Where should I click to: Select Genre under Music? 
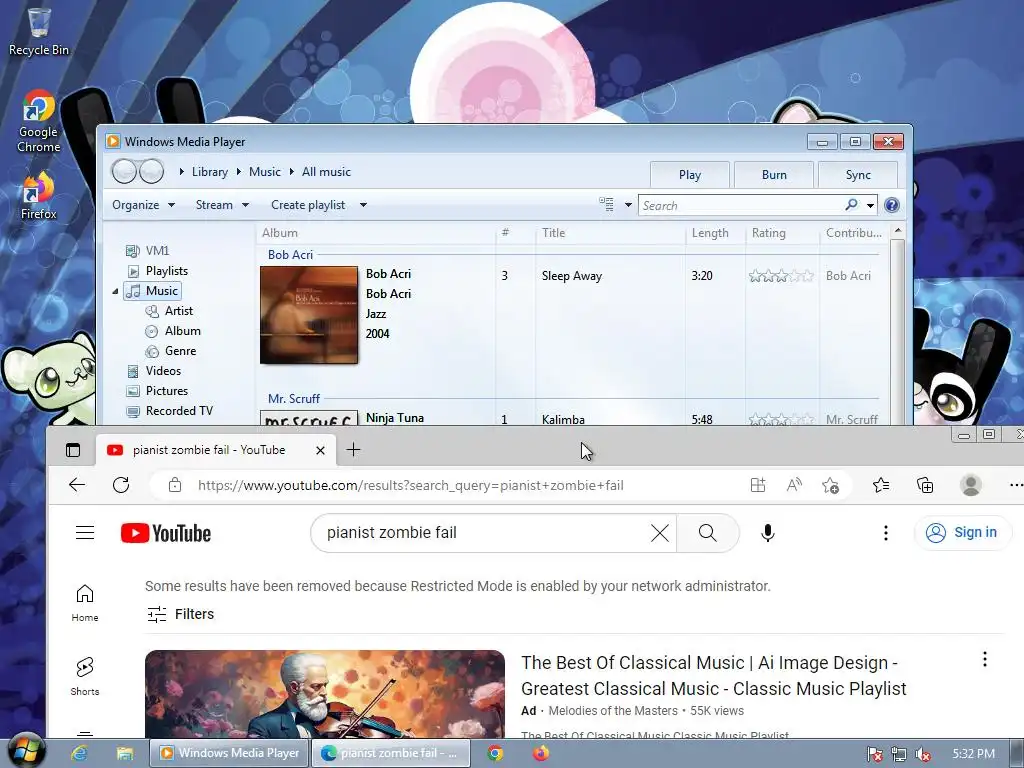pyautogui.click(x=171, y=351)
